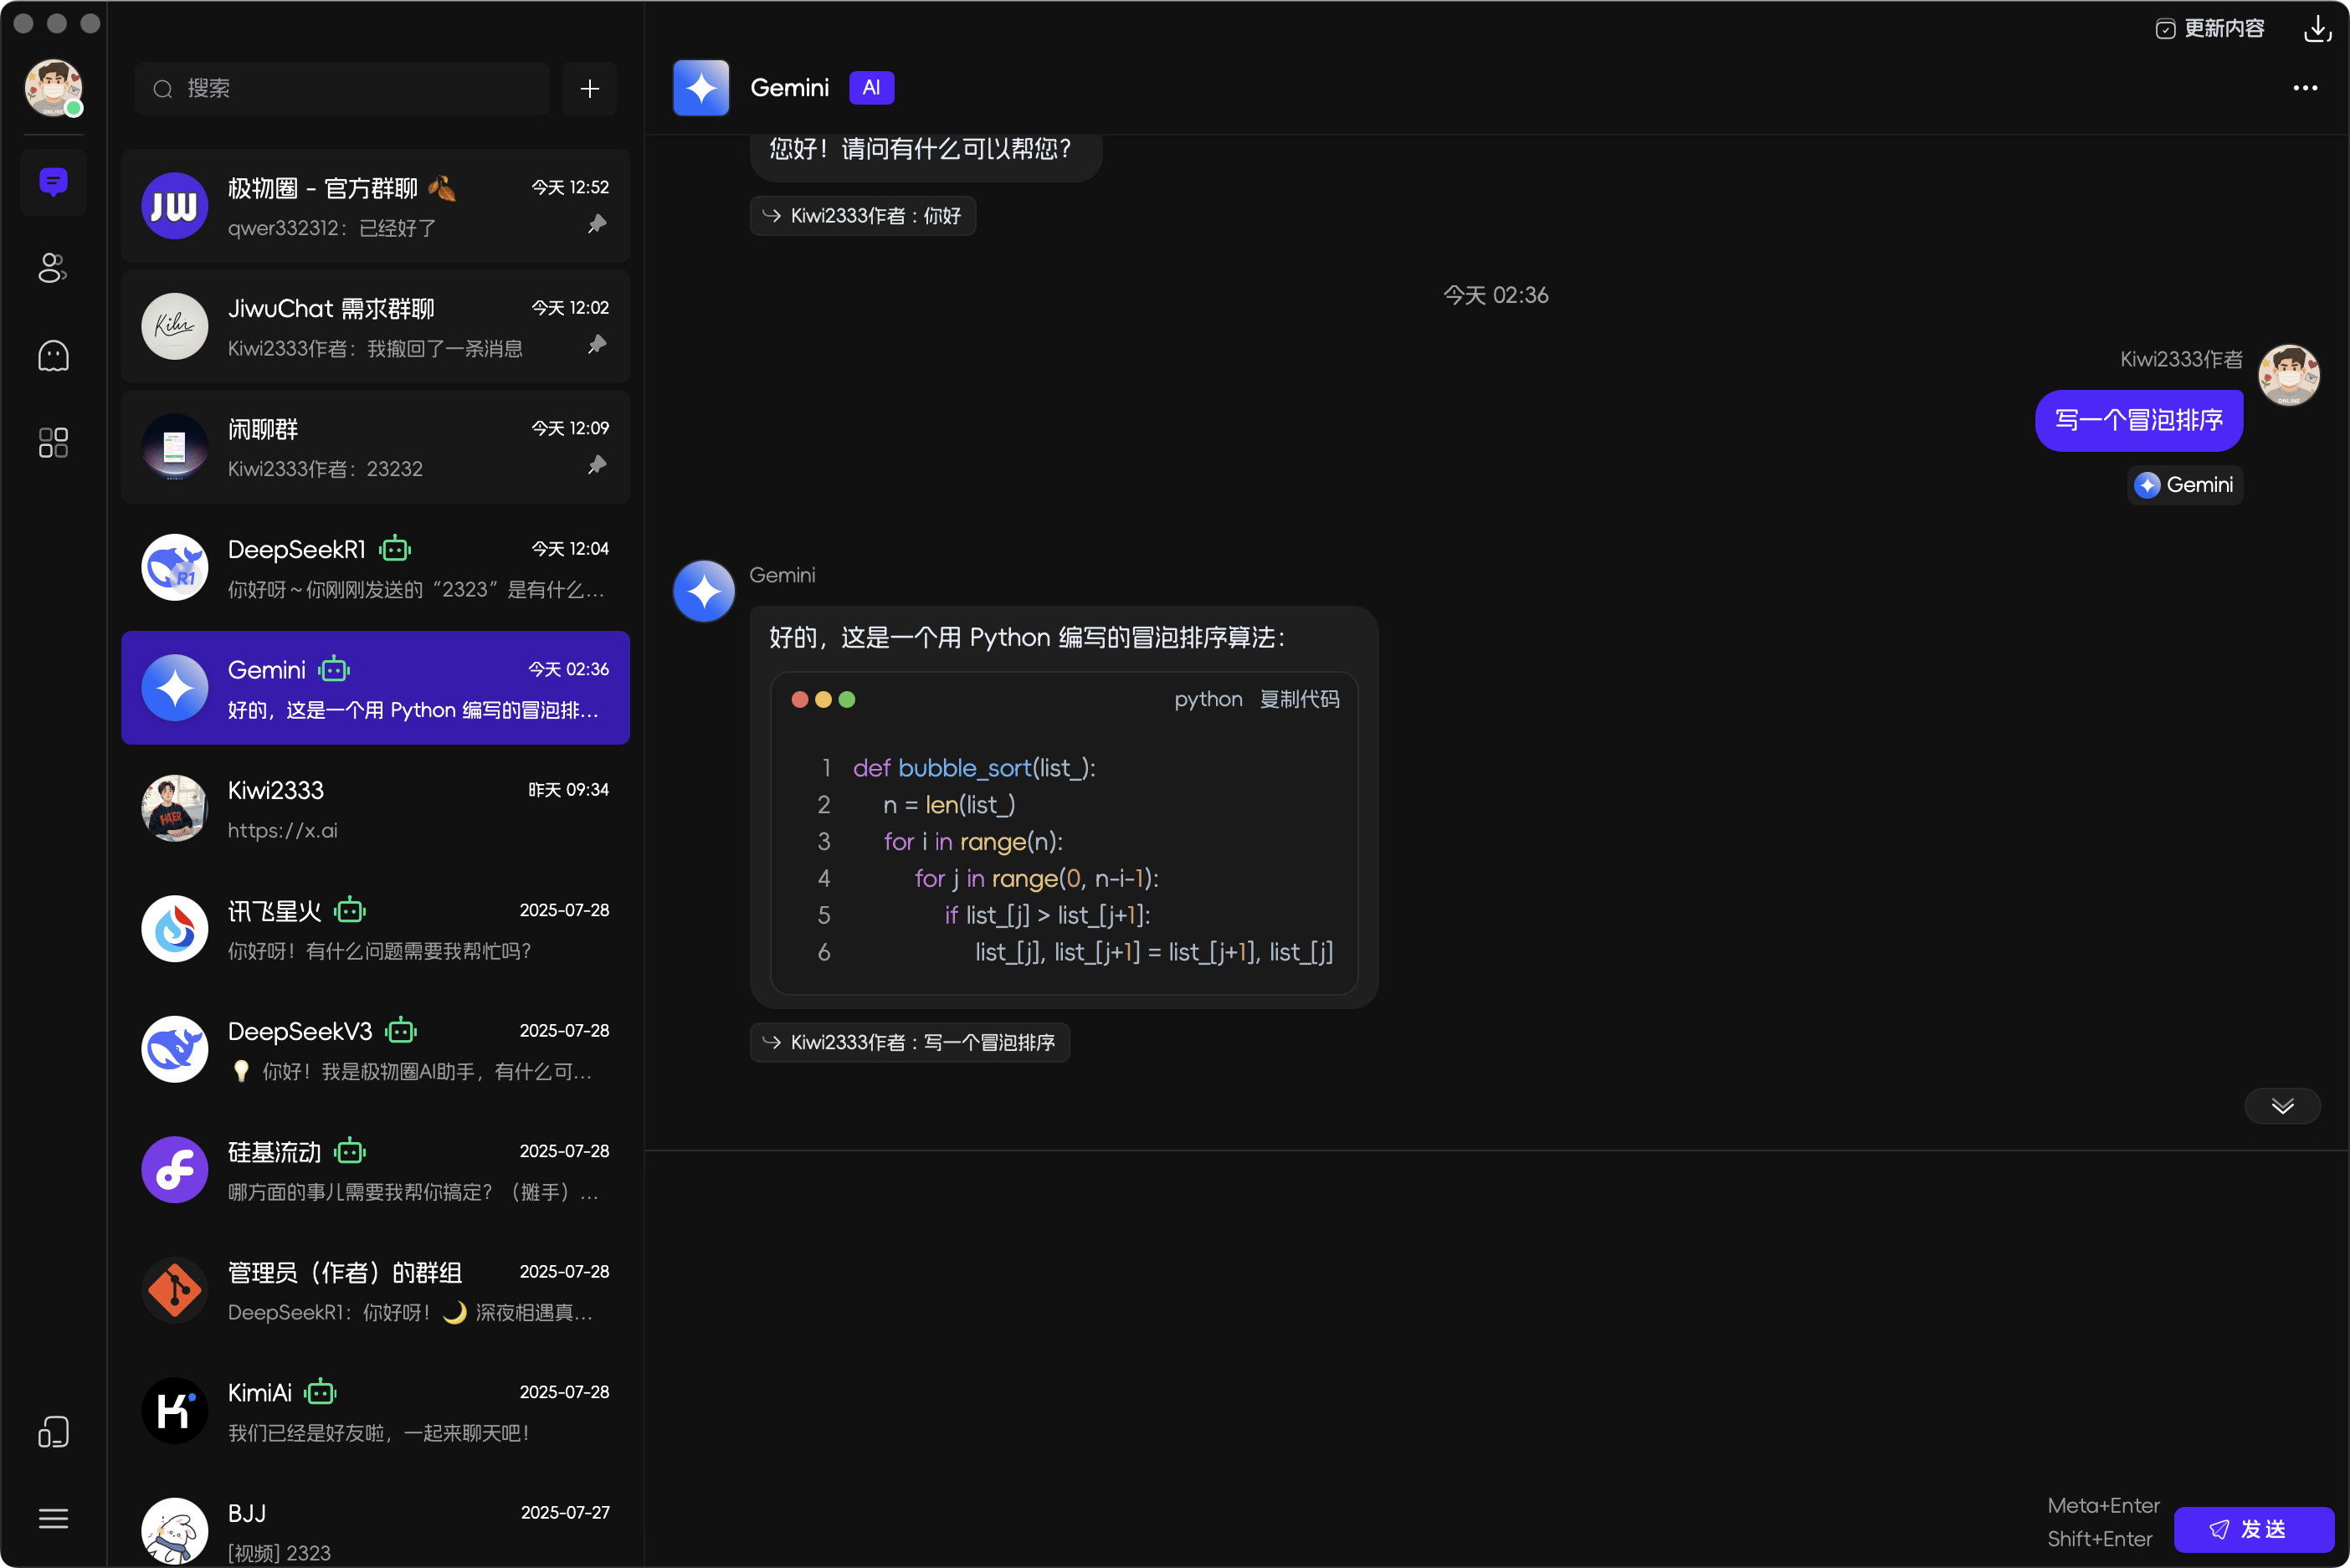Image resolution: width=2350 pixels, height=1568 pixels.
Task: Click the Shift+Enter shortcut hint text
Action: point(2099,1539)
